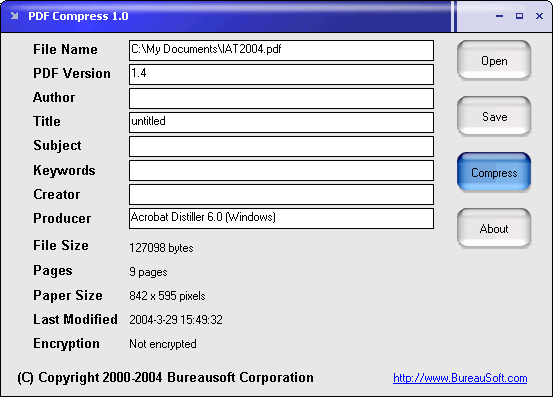Image resolution: width=553 pixels, height=397 pixels.
Task: Click the '127098 bytes' file size value
Action: [x=161, y=248]
